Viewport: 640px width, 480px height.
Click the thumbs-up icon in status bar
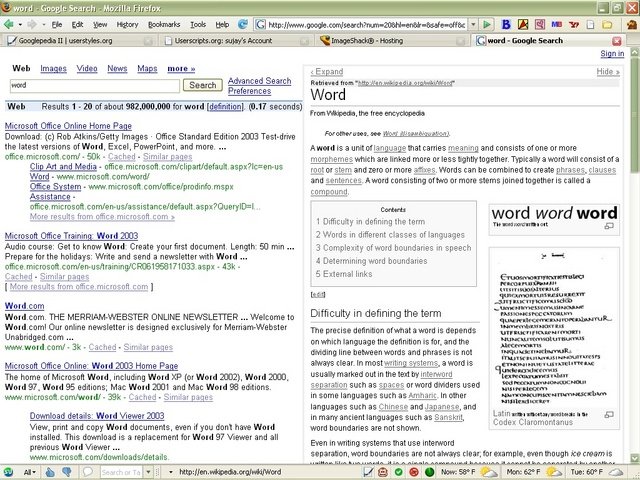[50, 472]
